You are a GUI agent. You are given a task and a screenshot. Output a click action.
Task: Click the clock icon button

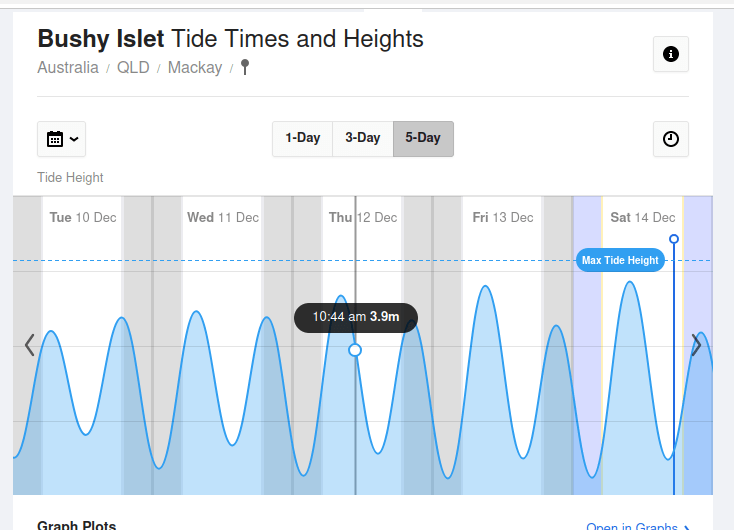(x=670, y=139)
